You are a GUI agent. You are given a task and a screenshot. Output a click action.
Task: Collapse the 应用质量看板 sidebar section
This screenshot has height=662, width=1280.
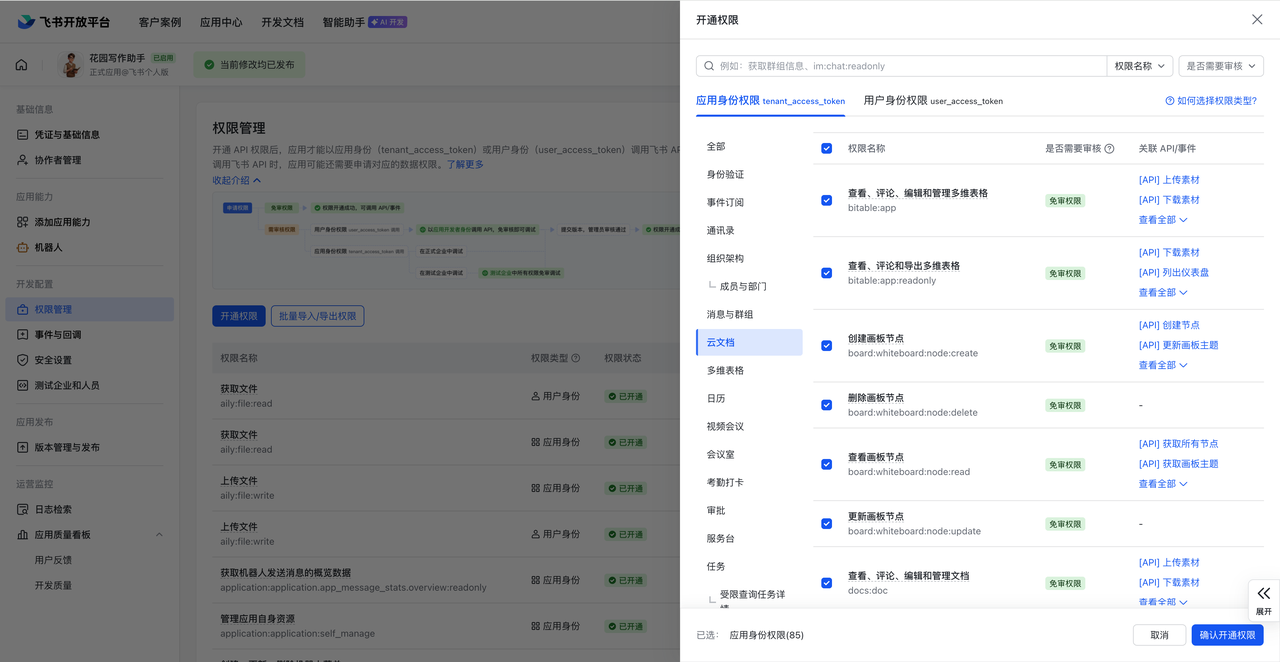(158, 534)
